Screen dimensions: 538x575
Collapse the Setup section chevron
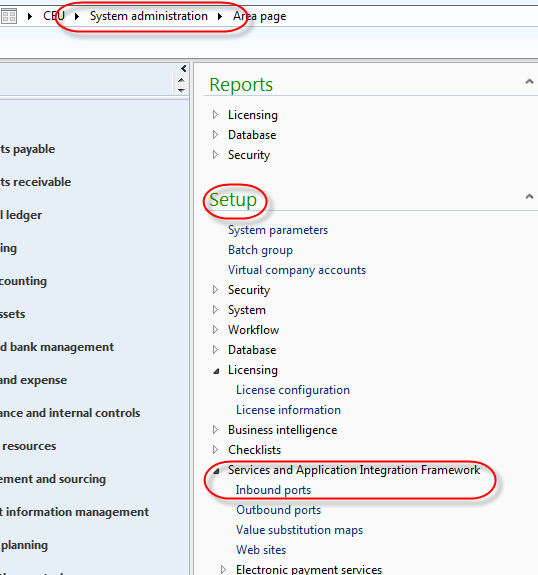pyautogui.click(x=529, y=196)
